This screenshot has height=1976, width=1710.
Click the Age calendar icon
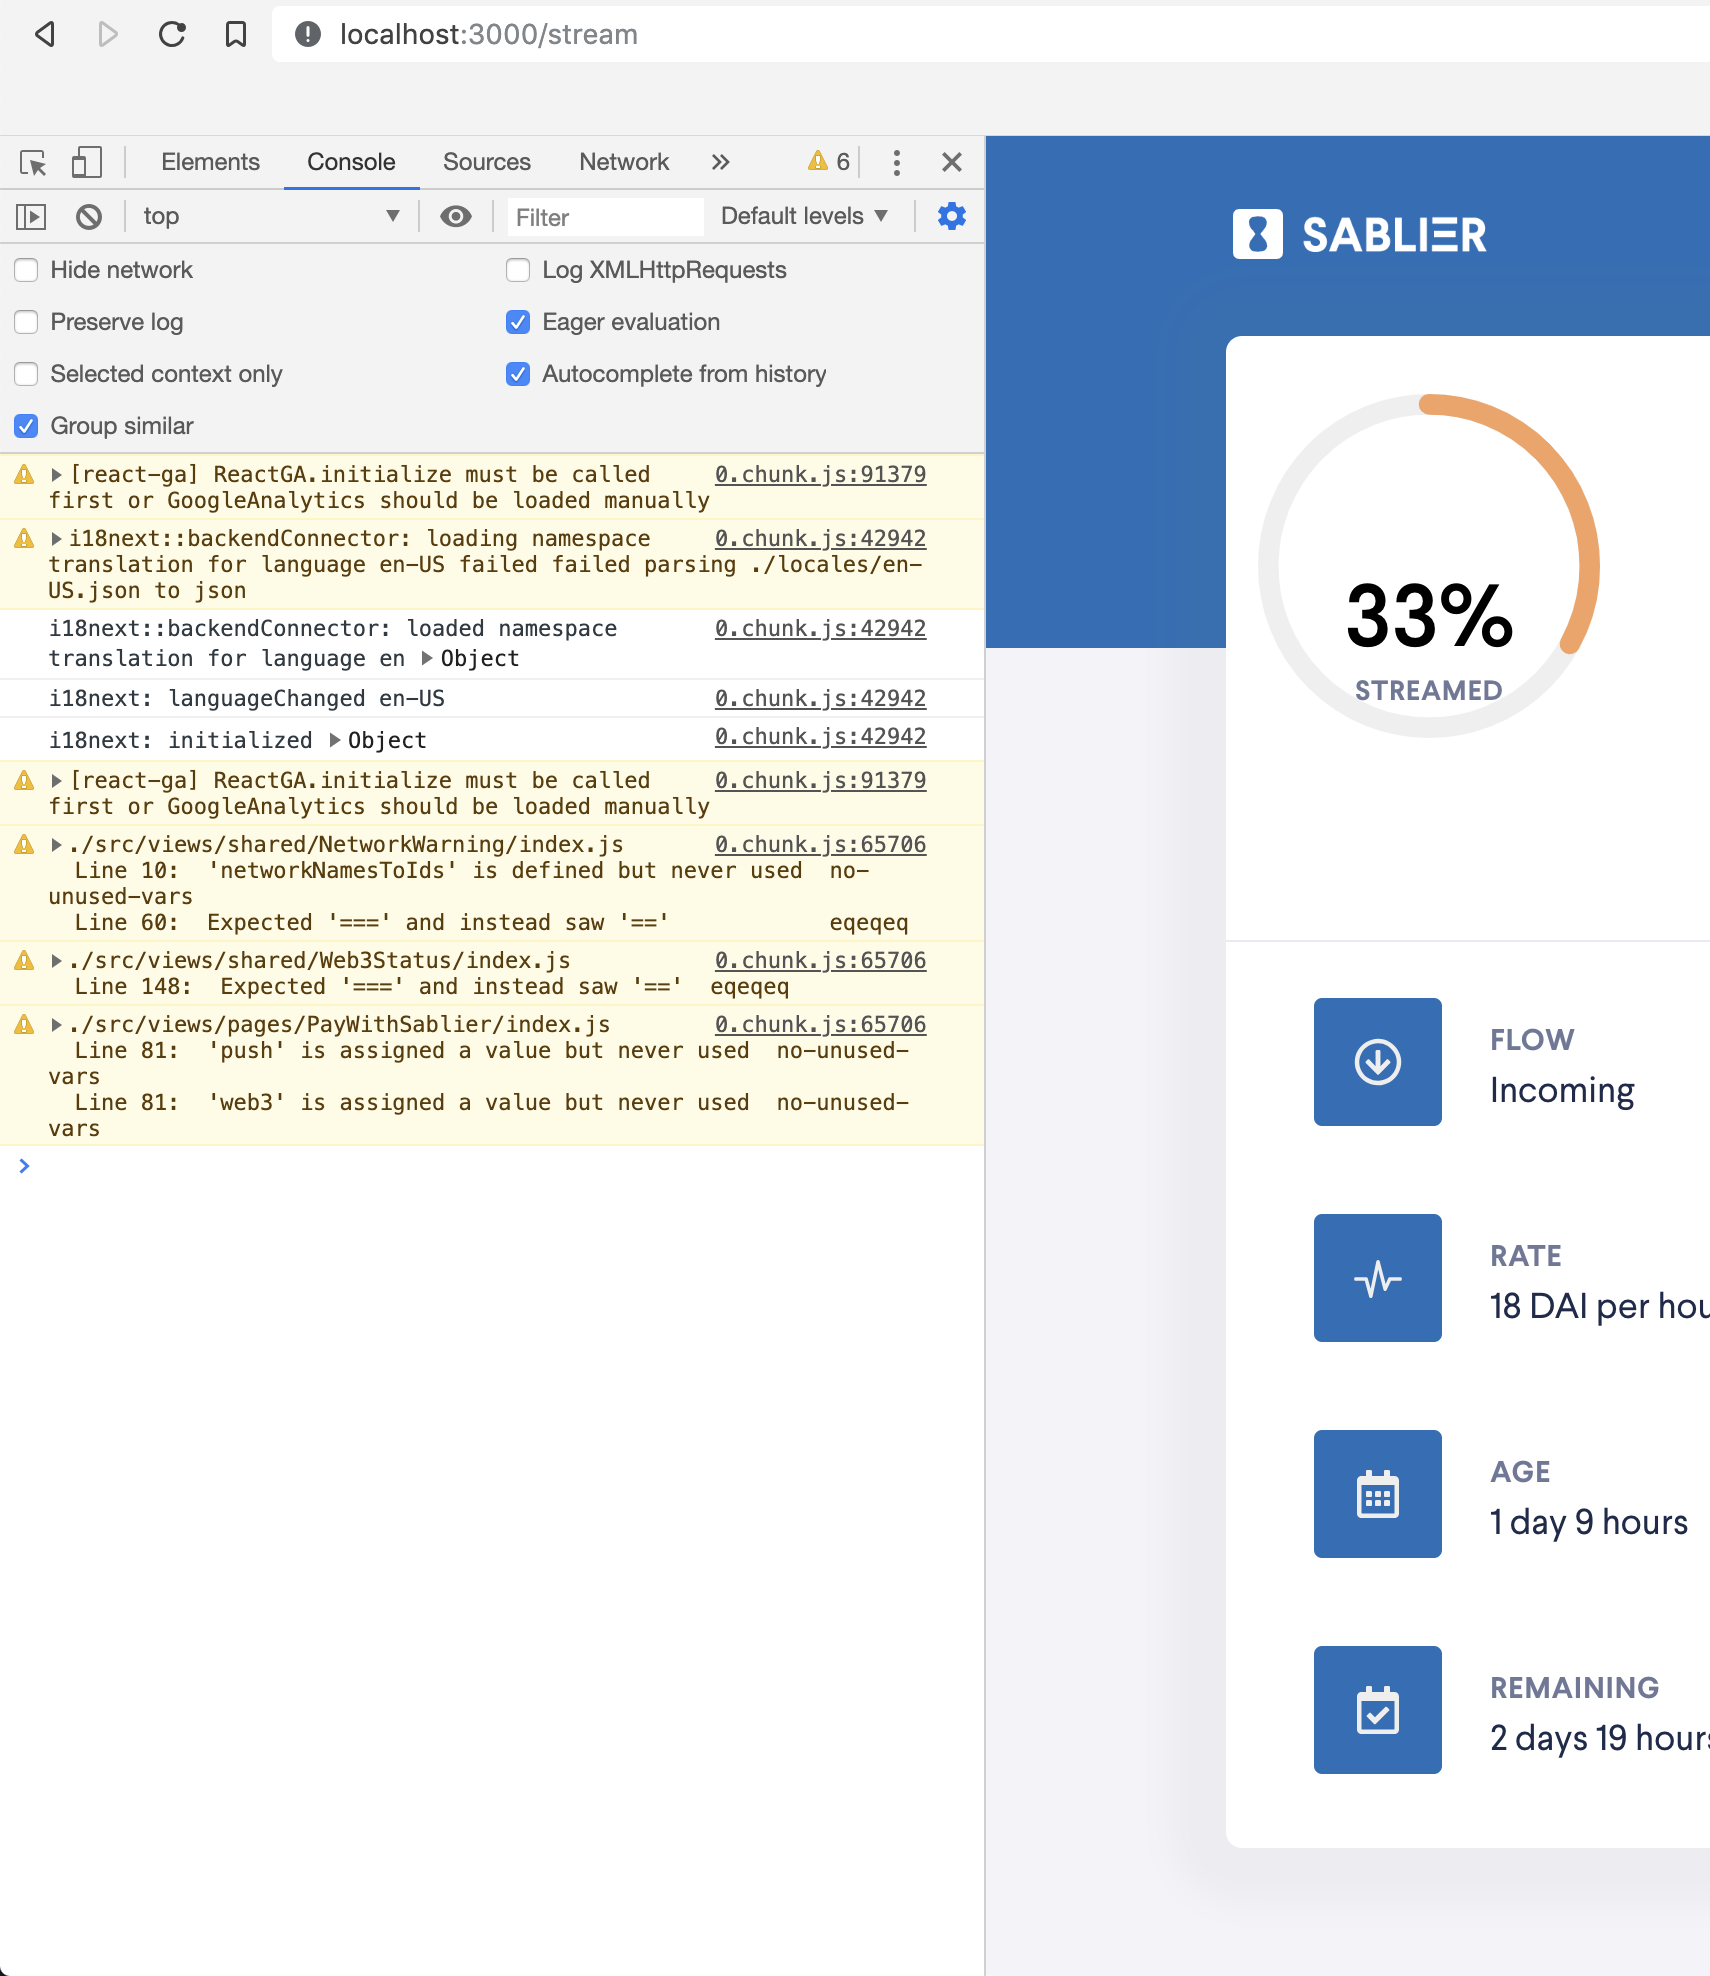click(1378, 1494)
